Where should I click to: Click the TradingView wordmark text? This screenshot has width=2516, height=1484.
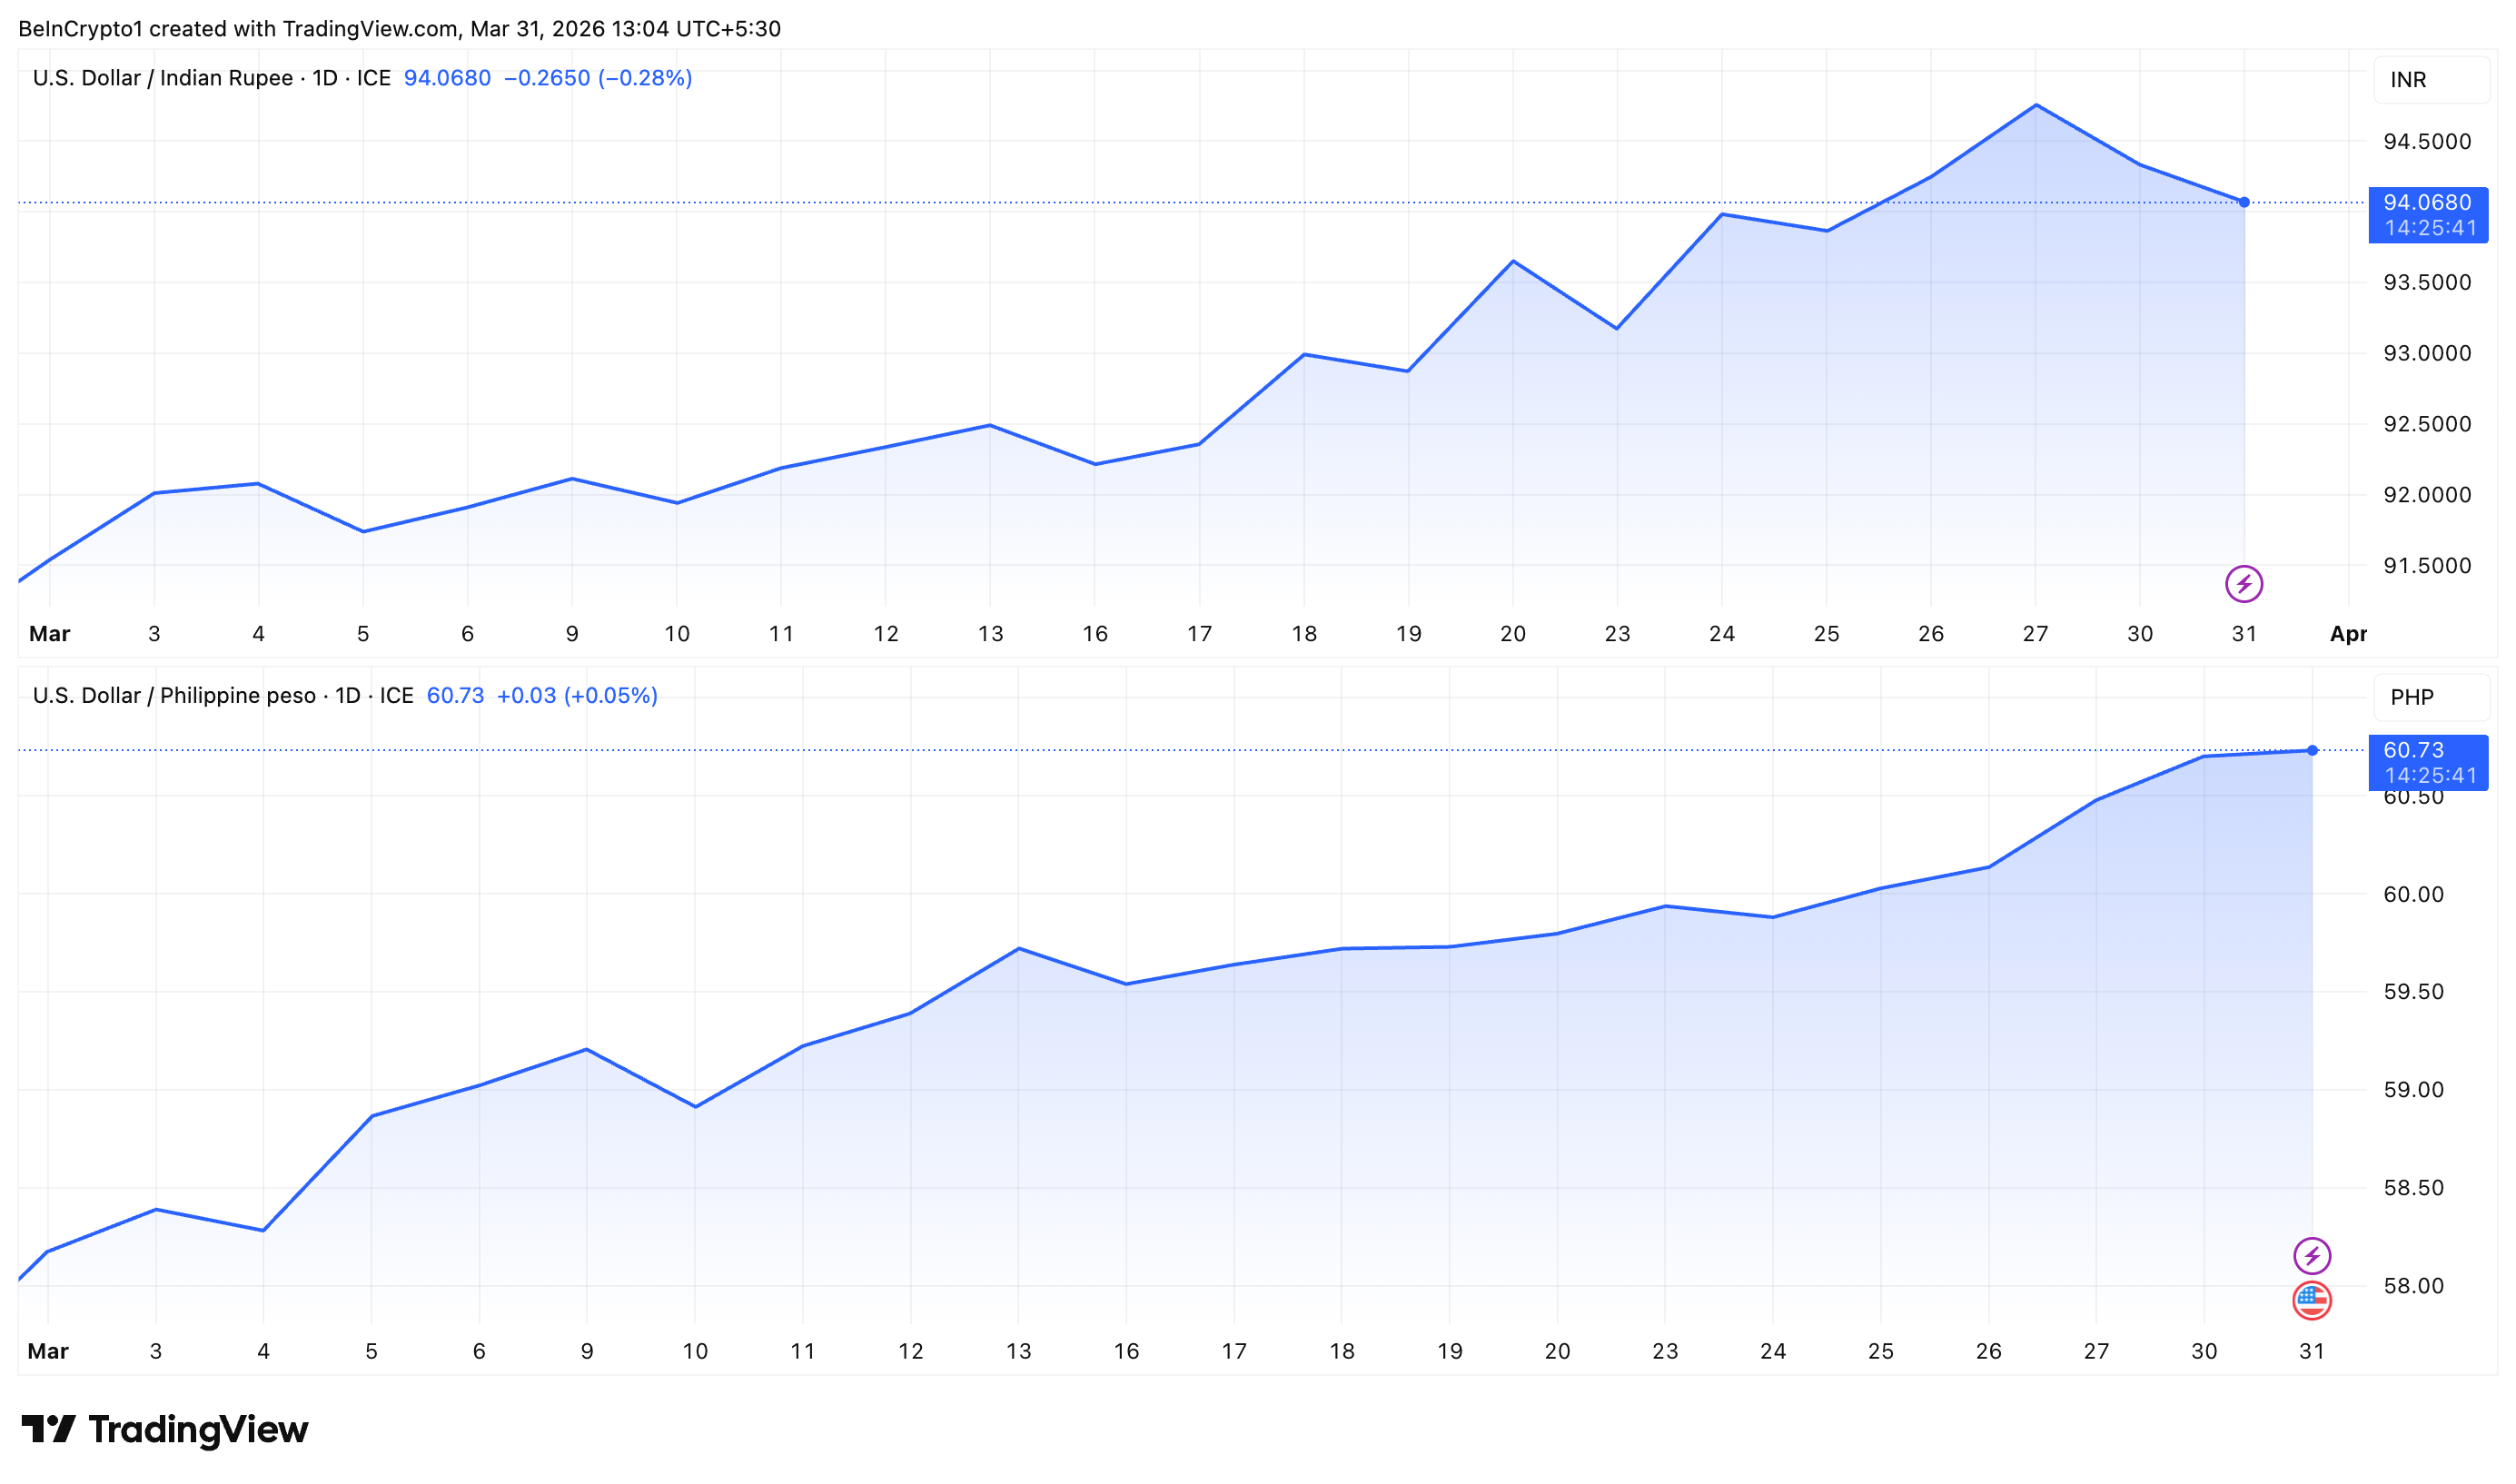click(x=198, y=1430)
